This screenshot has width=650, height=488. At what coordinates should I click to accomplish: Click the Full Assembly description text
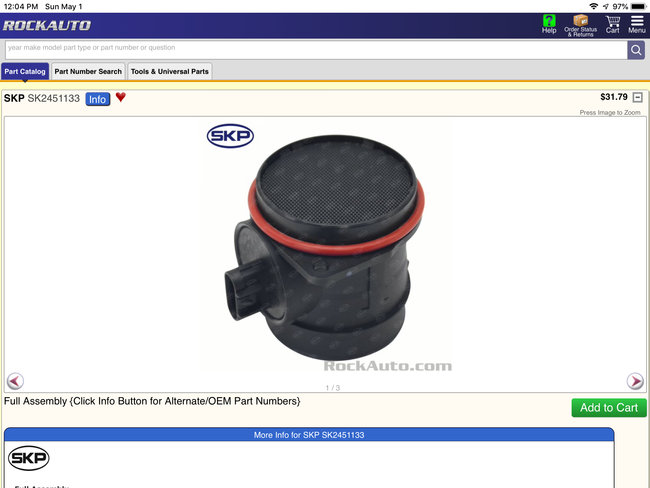[152, 401]
